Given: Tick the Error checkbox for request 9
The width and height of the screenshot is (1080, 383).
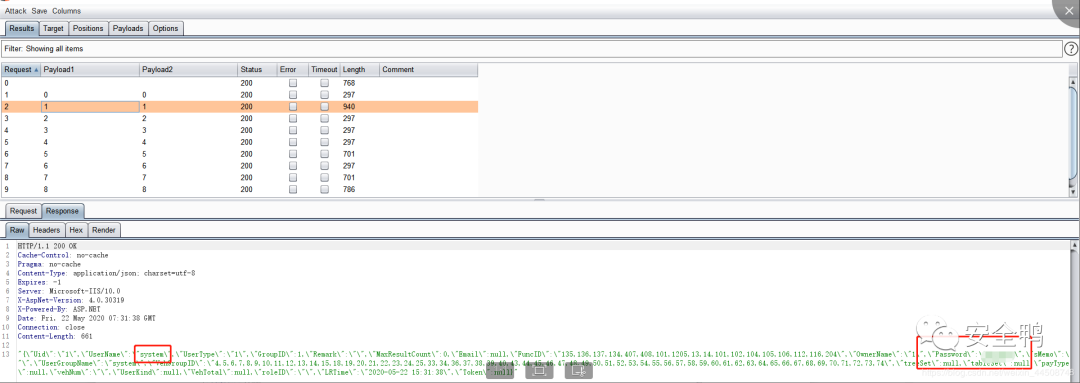Looking at the screenshot, I should pyautogui.click(x=293, y=189).
